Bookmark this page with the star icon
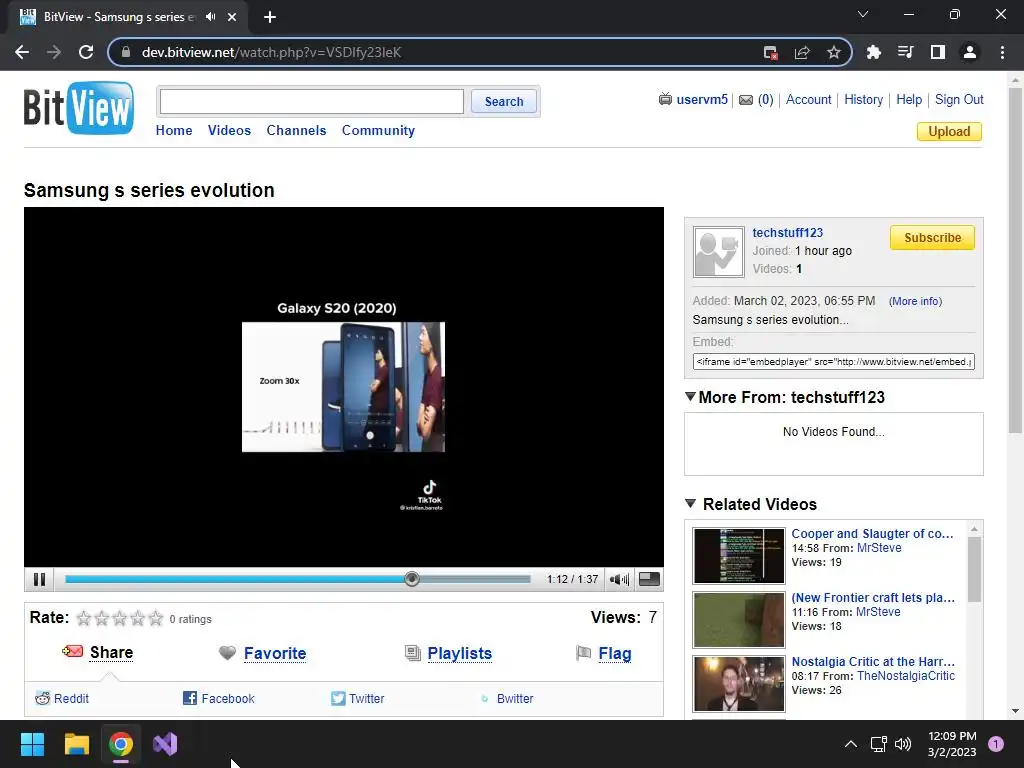This screenshot has height=768, width=1024. point(833,52)
